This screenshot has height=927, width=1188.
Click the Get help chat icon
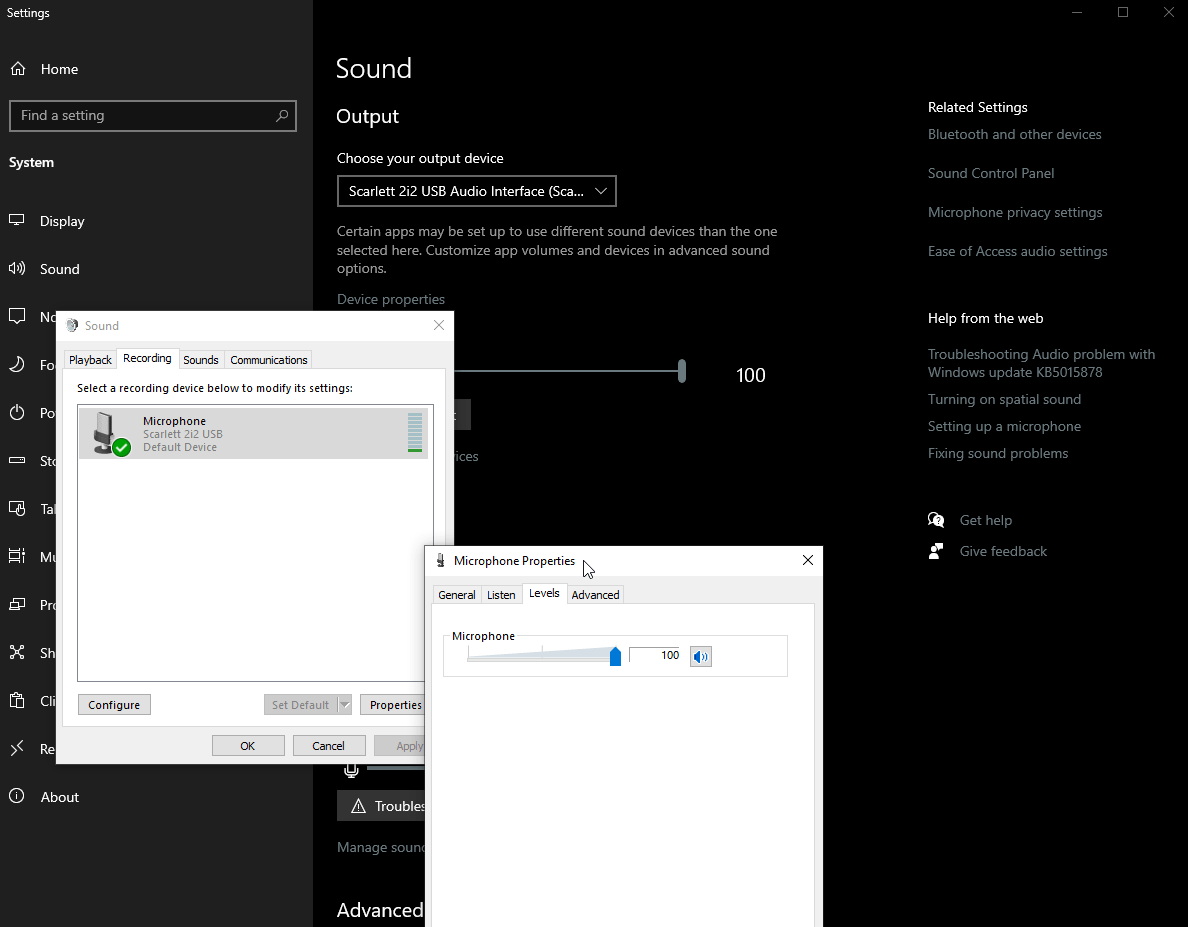click(x=936, y=520)
